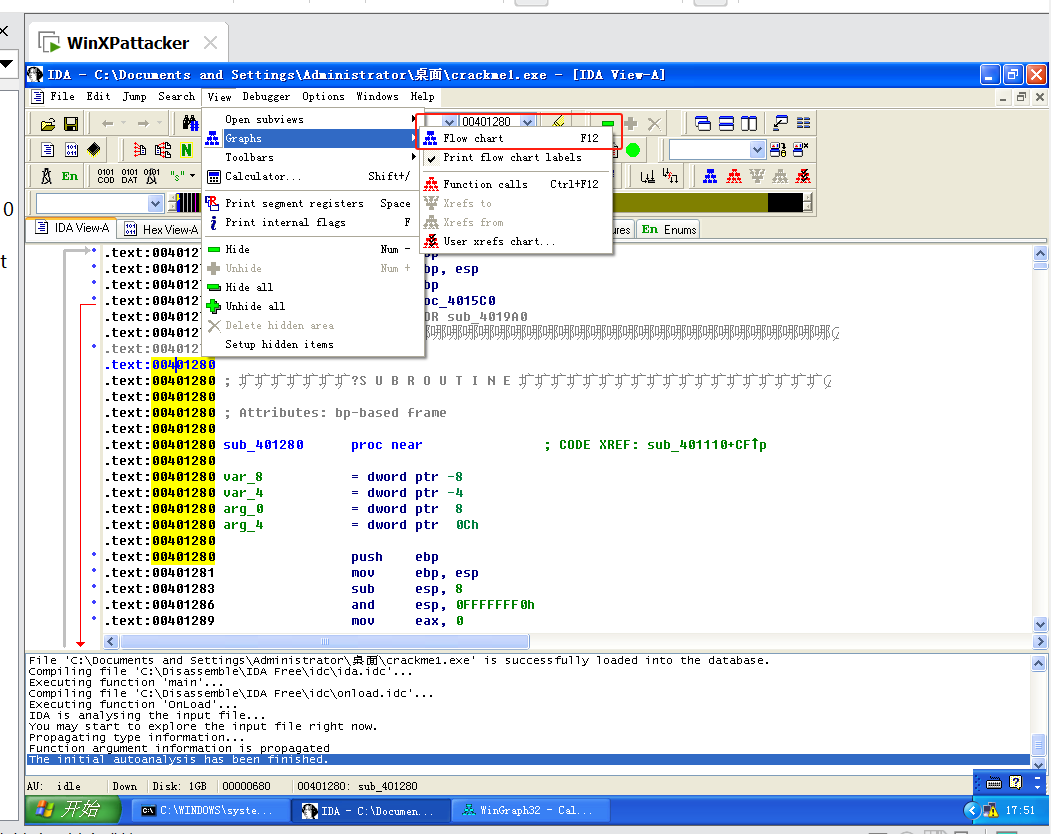Open User xrefs chart dialog entry
The image size is (1051, 834).
(516, 241)
